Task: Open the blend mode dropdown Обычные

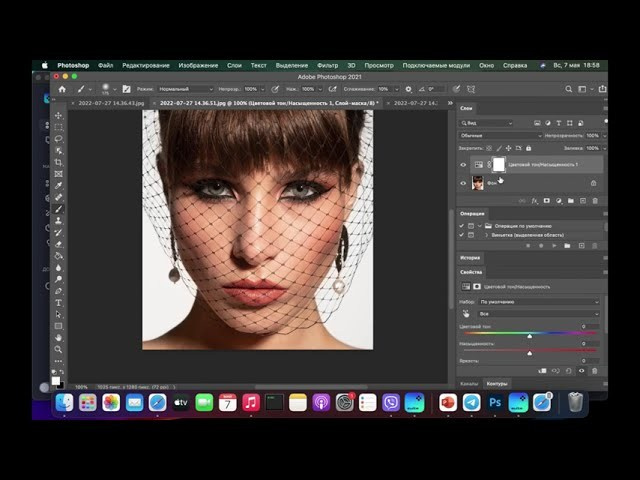Action: 500,135
